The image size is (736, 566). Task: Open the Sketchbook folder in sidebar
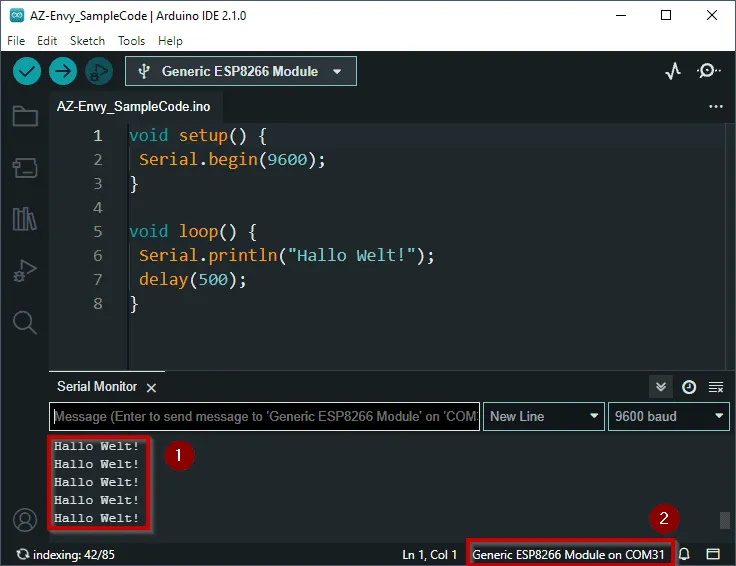tap(25, 117)
